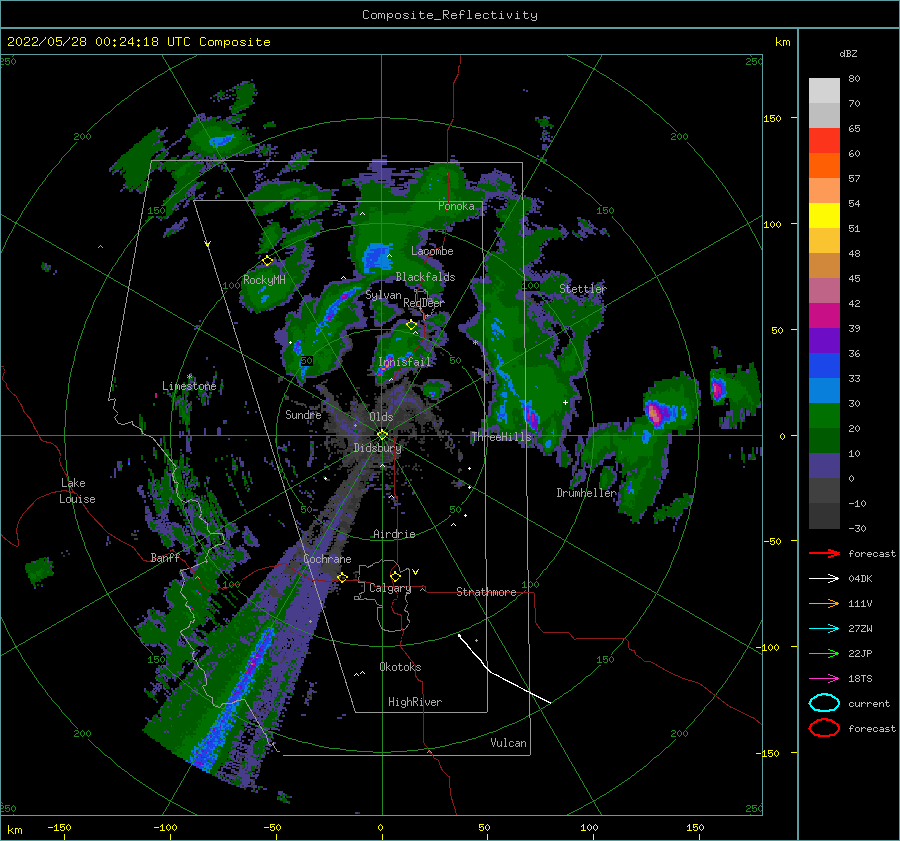900x841 pixels.
Task: Click the yellow diamond marker beside RockyMH
Action: [x=267, y=261]
